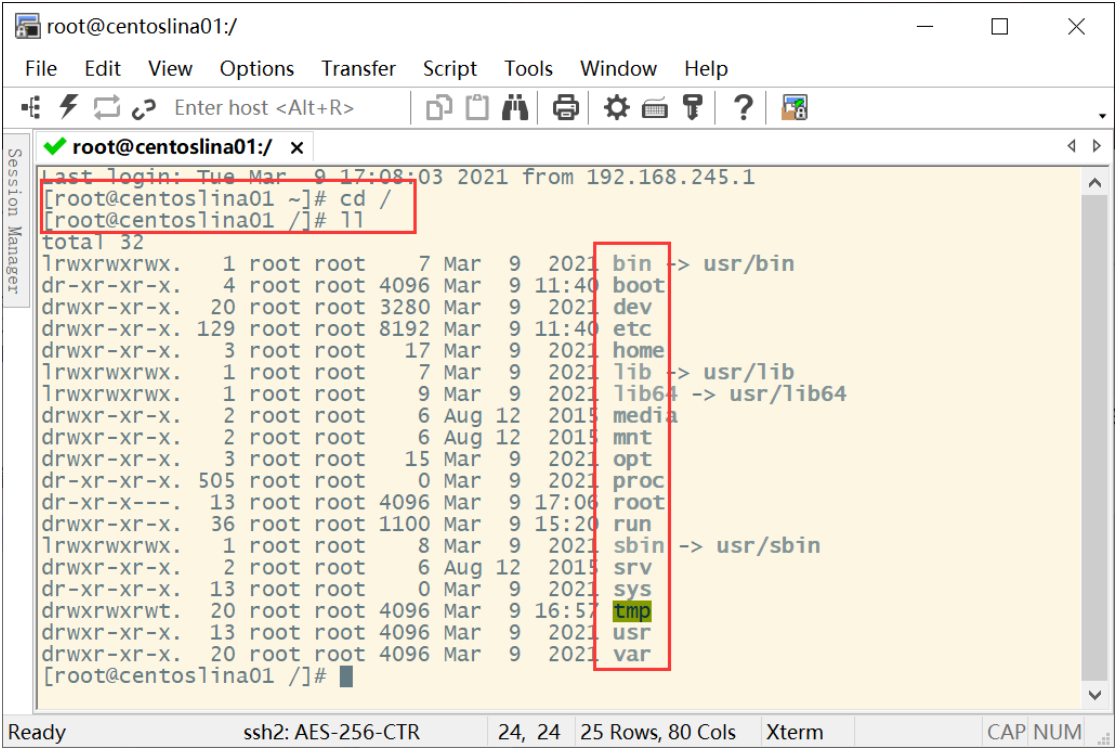Viewport: 1116px width, 749px height.
Task: Click the ssh2: AES-256-CTR status entry
Action: 332,732
